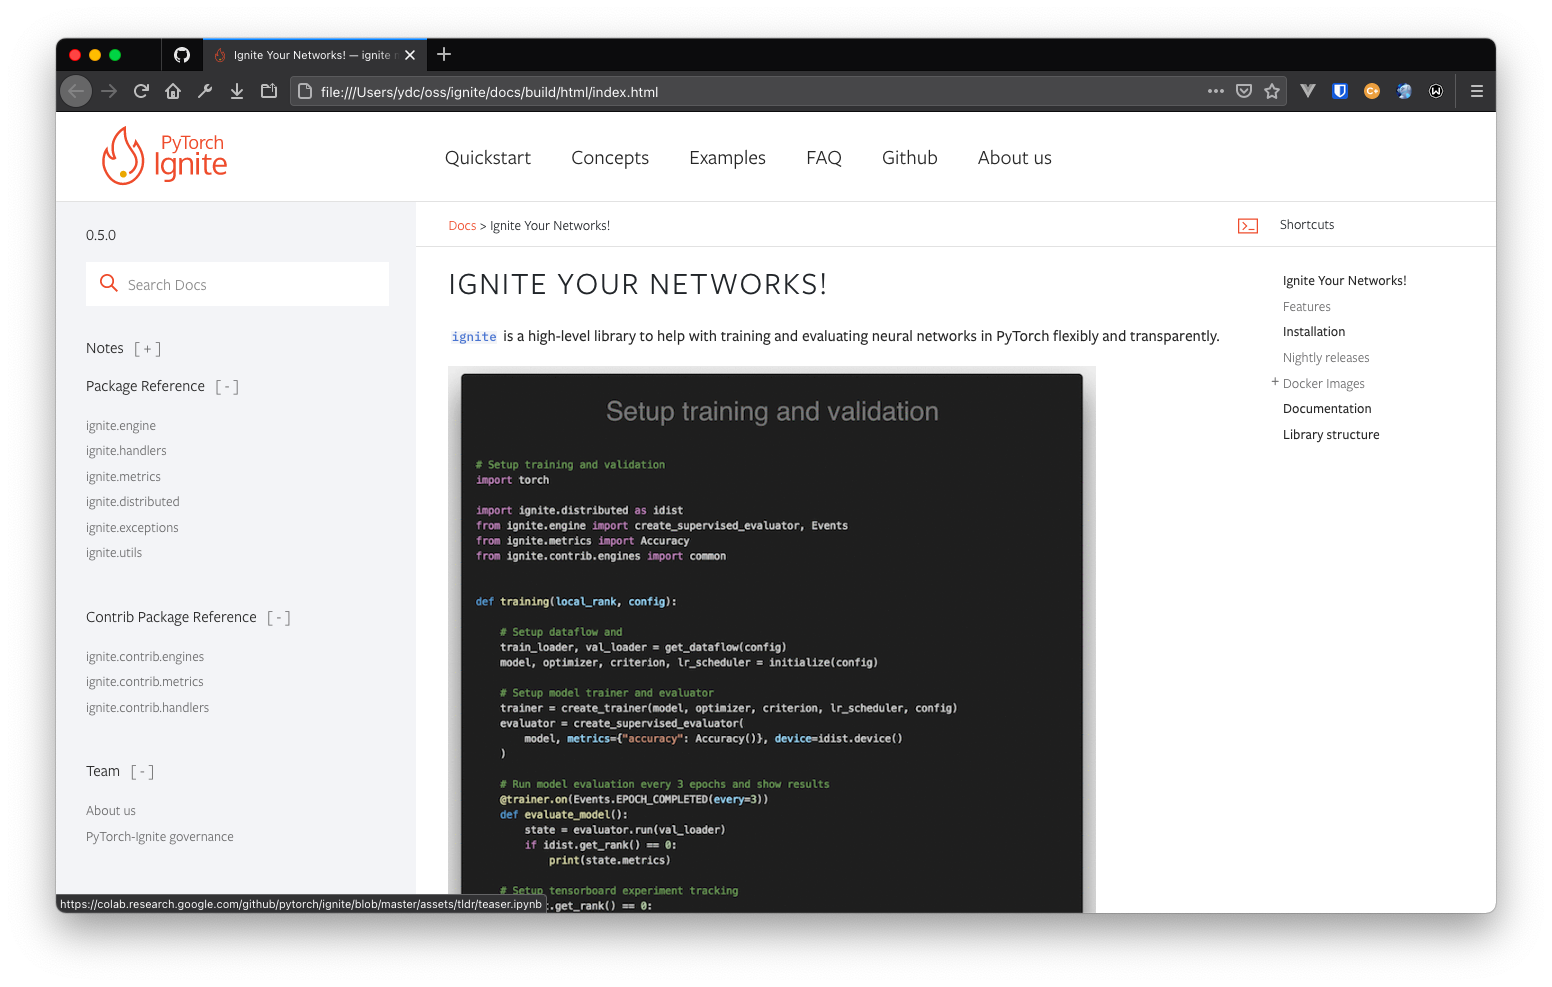Close the Ignite Your Networks tab

(410, 55)
